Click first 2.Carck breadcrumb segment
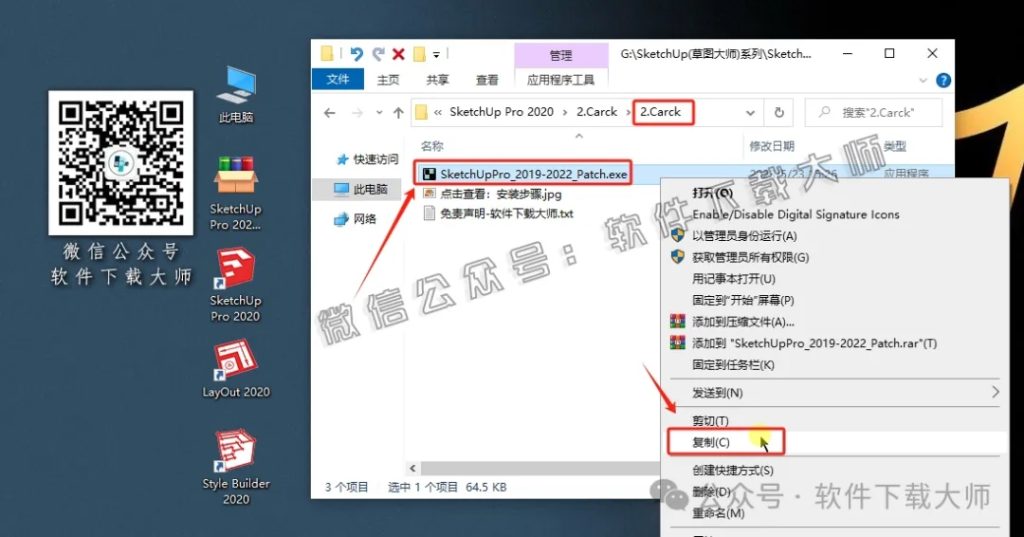The width and height of the screenshot is (1024, 537). pos(597,112)
